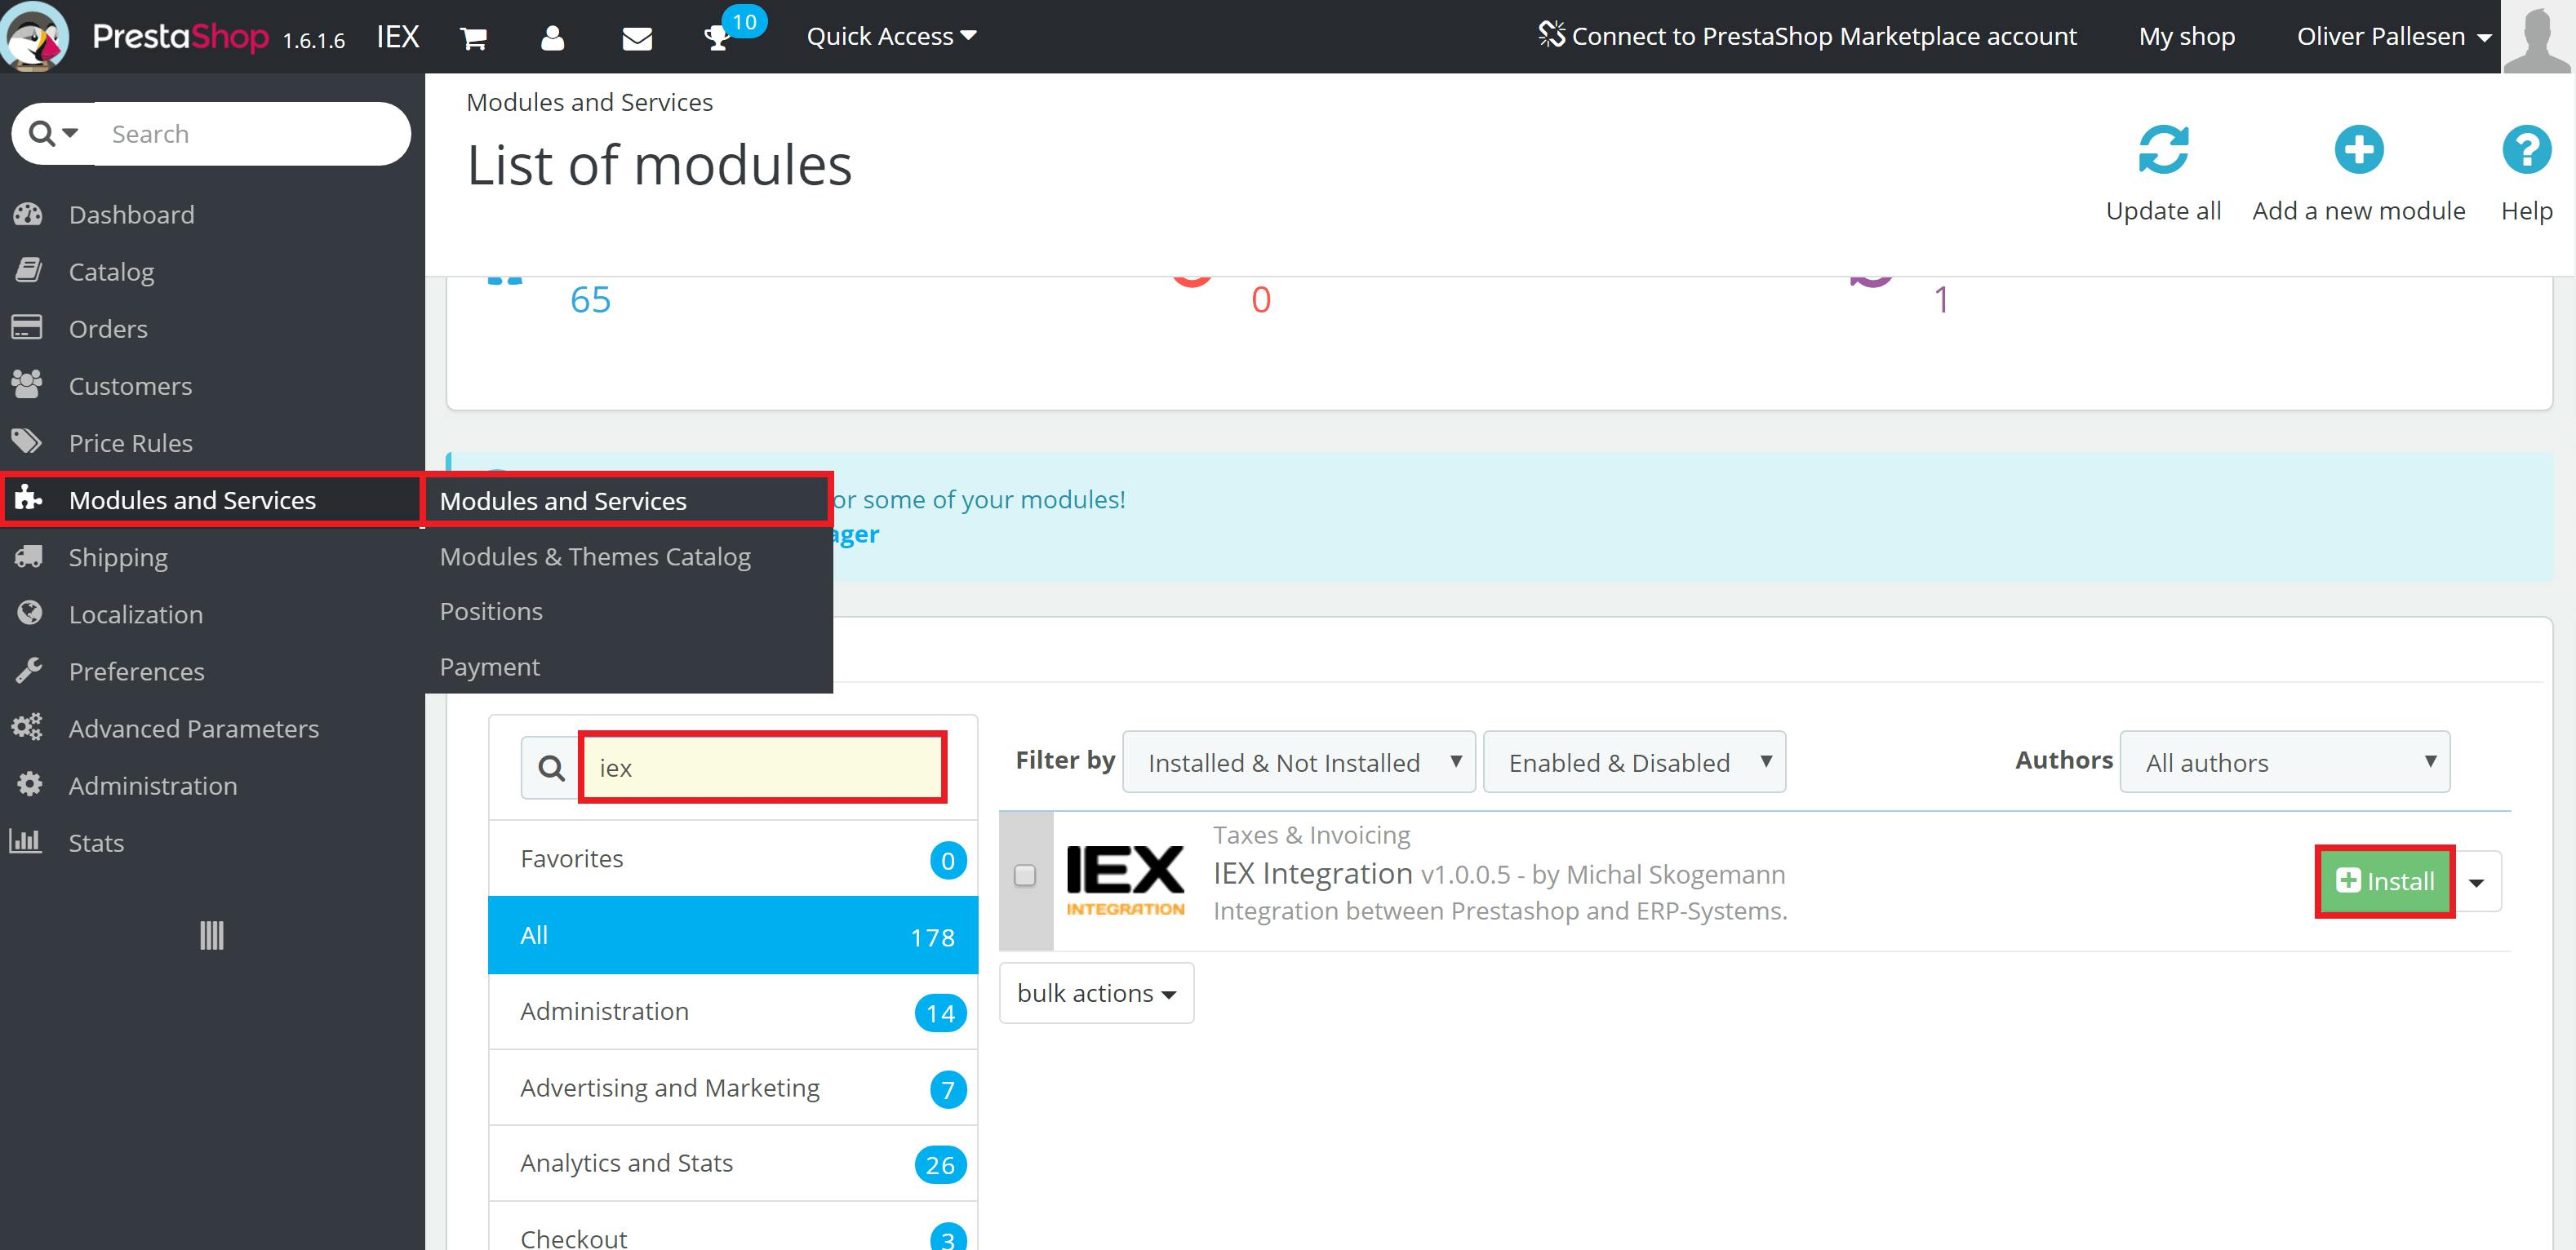
Task: Open the Quick Access dropdown
Action: point(891,37)
